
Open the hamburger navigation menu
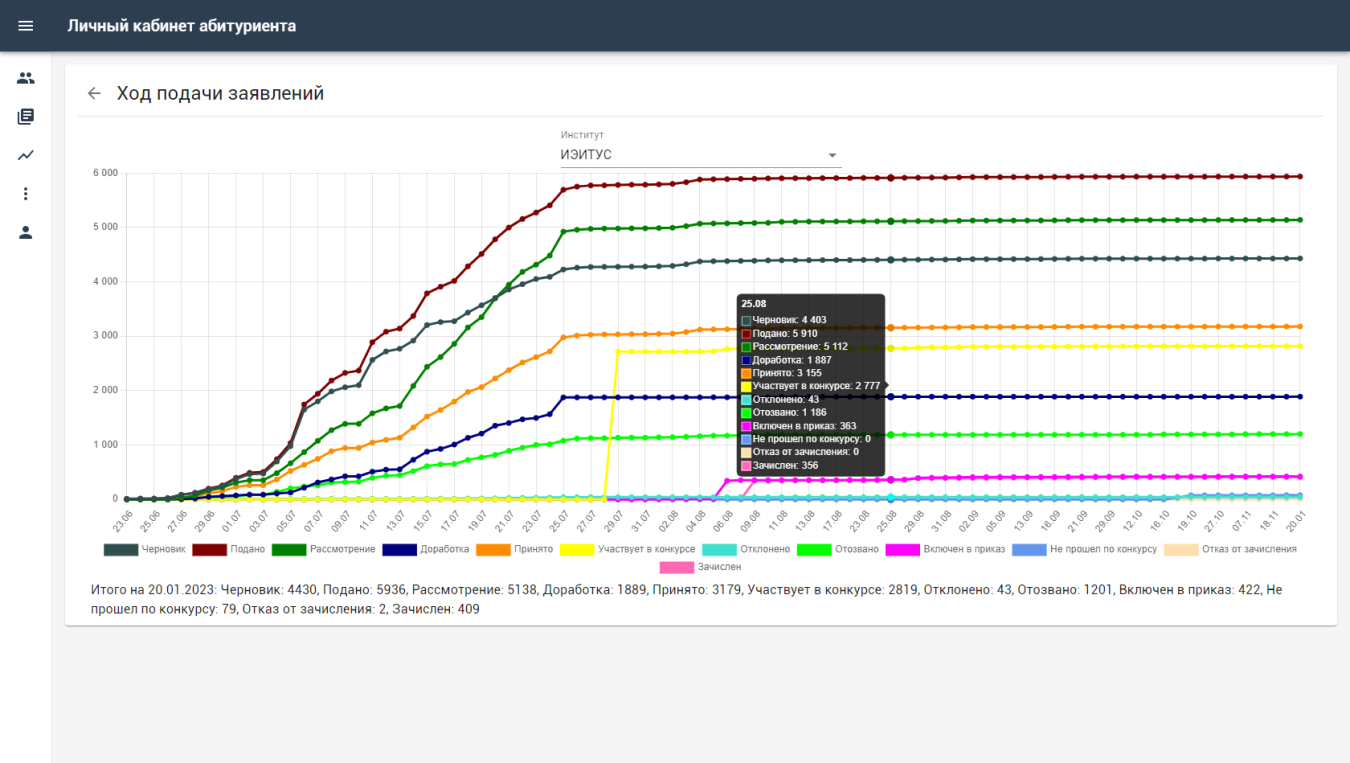[x=26, y=26]
